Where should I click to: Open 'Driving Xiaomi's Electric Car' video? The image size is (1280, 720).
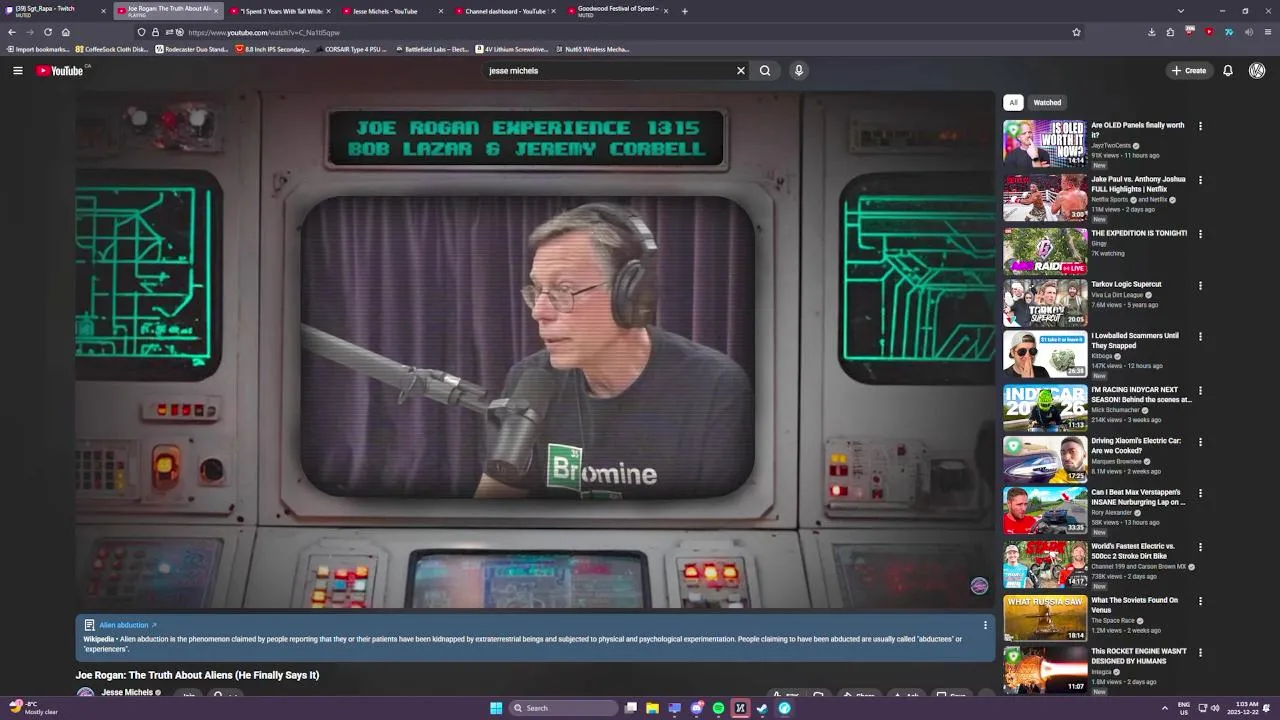click(x=1136, y=445)
